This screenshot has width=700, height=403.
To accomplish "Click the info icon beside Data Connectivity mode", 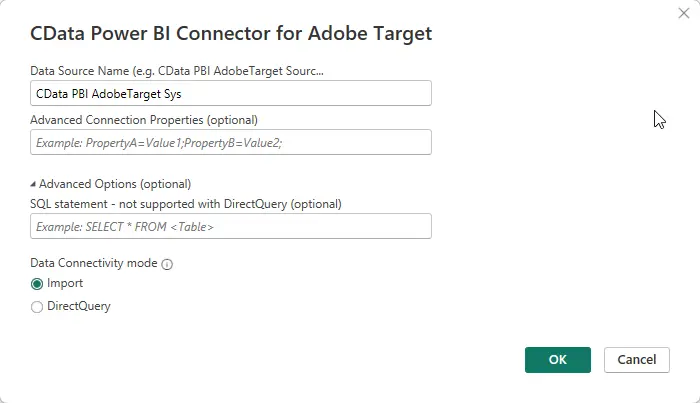I will (167, 265).
